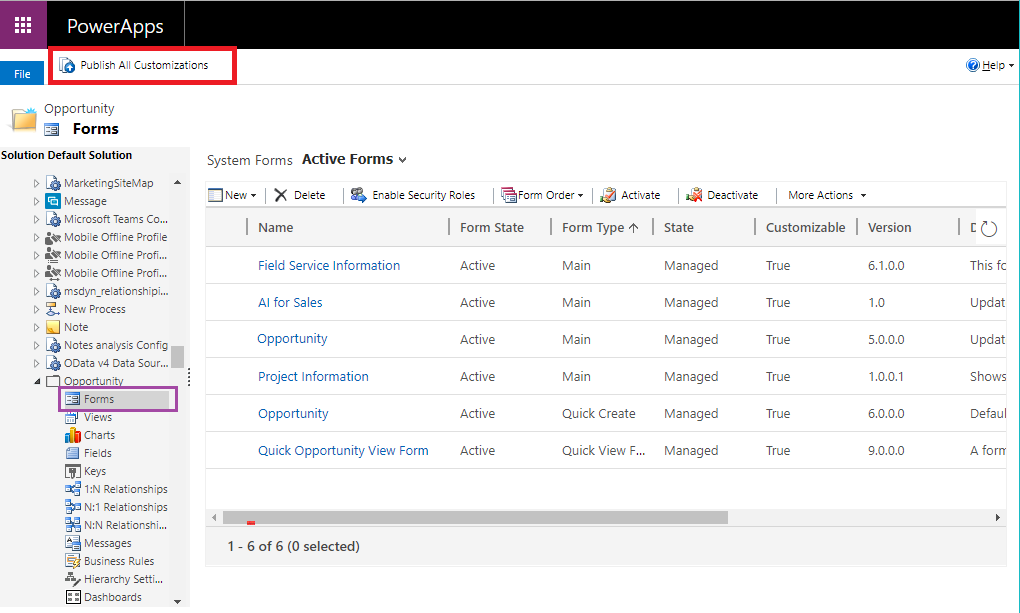Sort by the Version column header
Viewport: 1020px width, 613px height.
(889, 228)
